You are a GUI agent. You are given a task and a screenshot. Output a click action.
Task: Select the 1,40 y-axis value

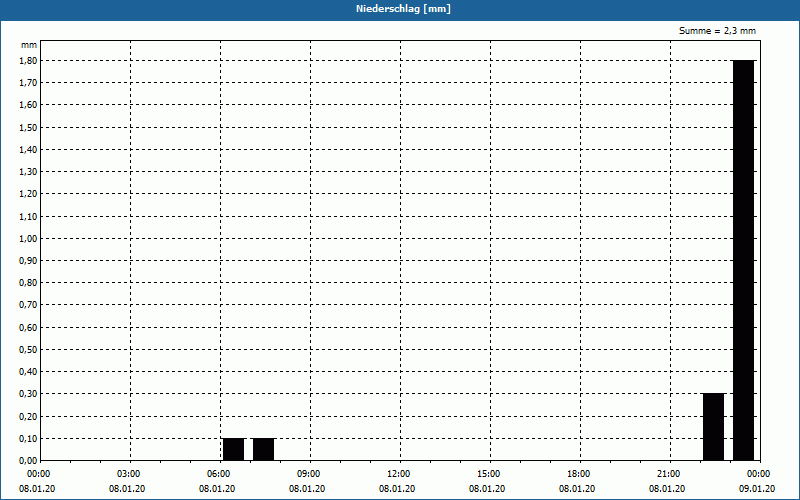click(28, 149)
